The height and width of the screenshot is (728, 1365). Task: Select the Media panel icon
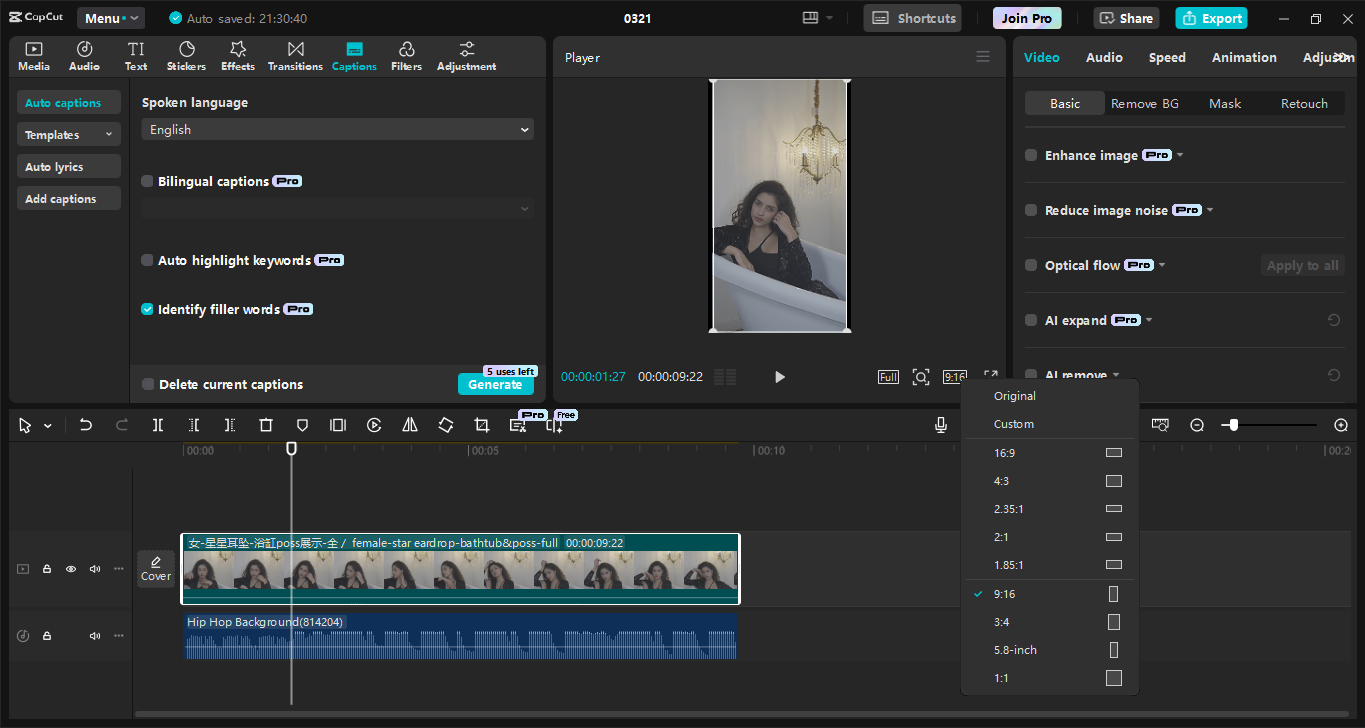(33, 55)
